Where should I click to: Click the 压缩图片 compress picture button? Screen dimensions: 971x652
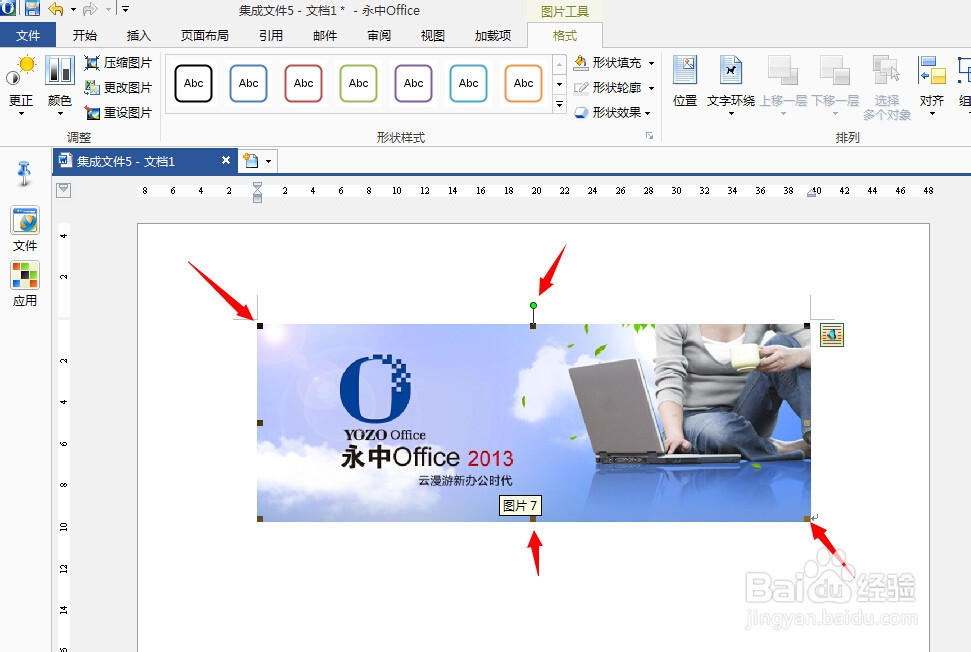[118, 63]
